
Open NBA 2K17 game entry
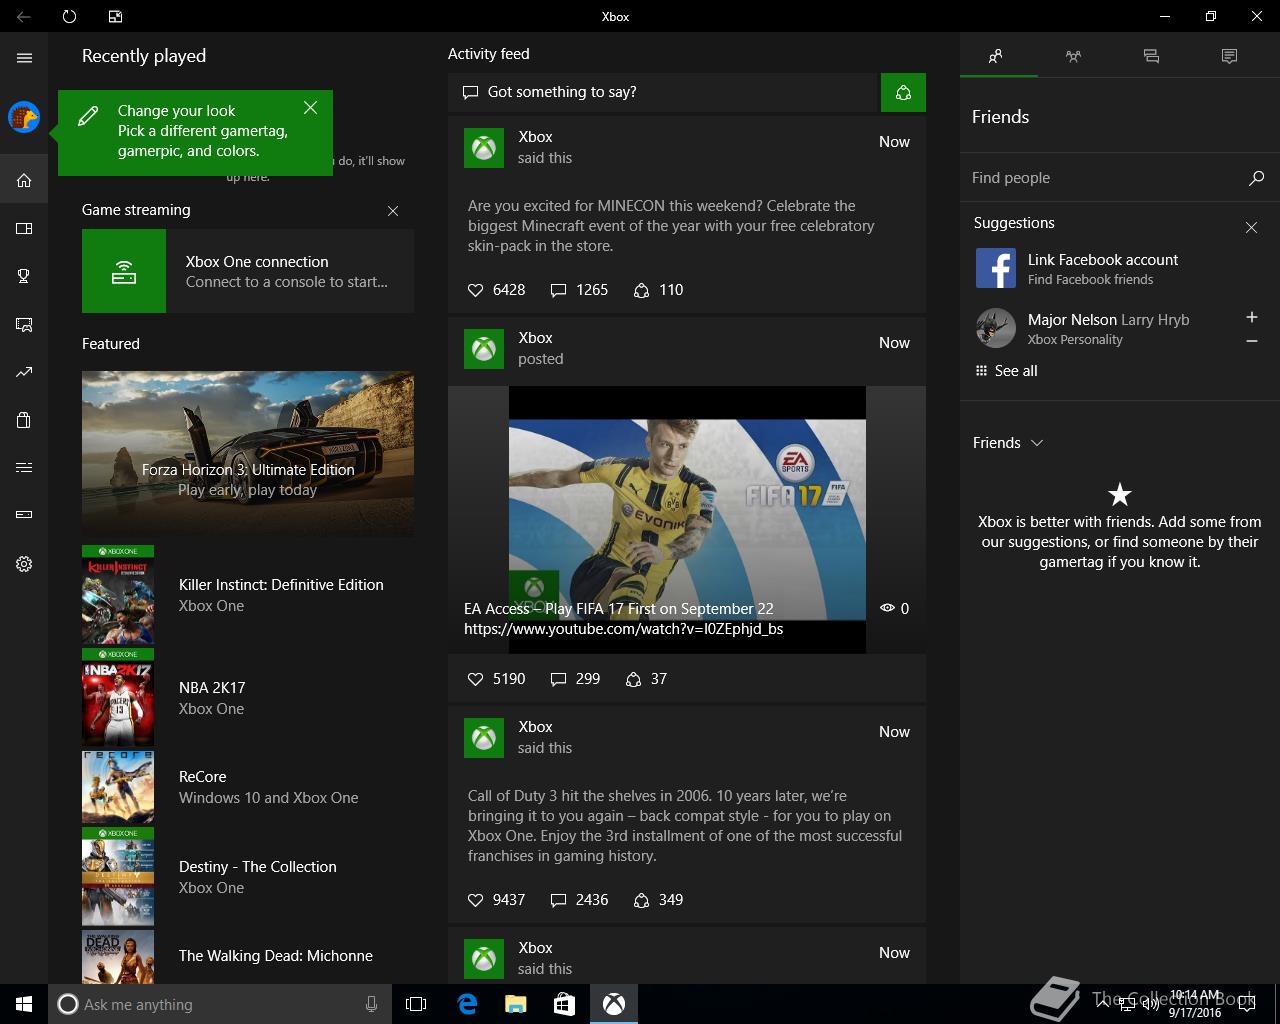tap(248, 698)
